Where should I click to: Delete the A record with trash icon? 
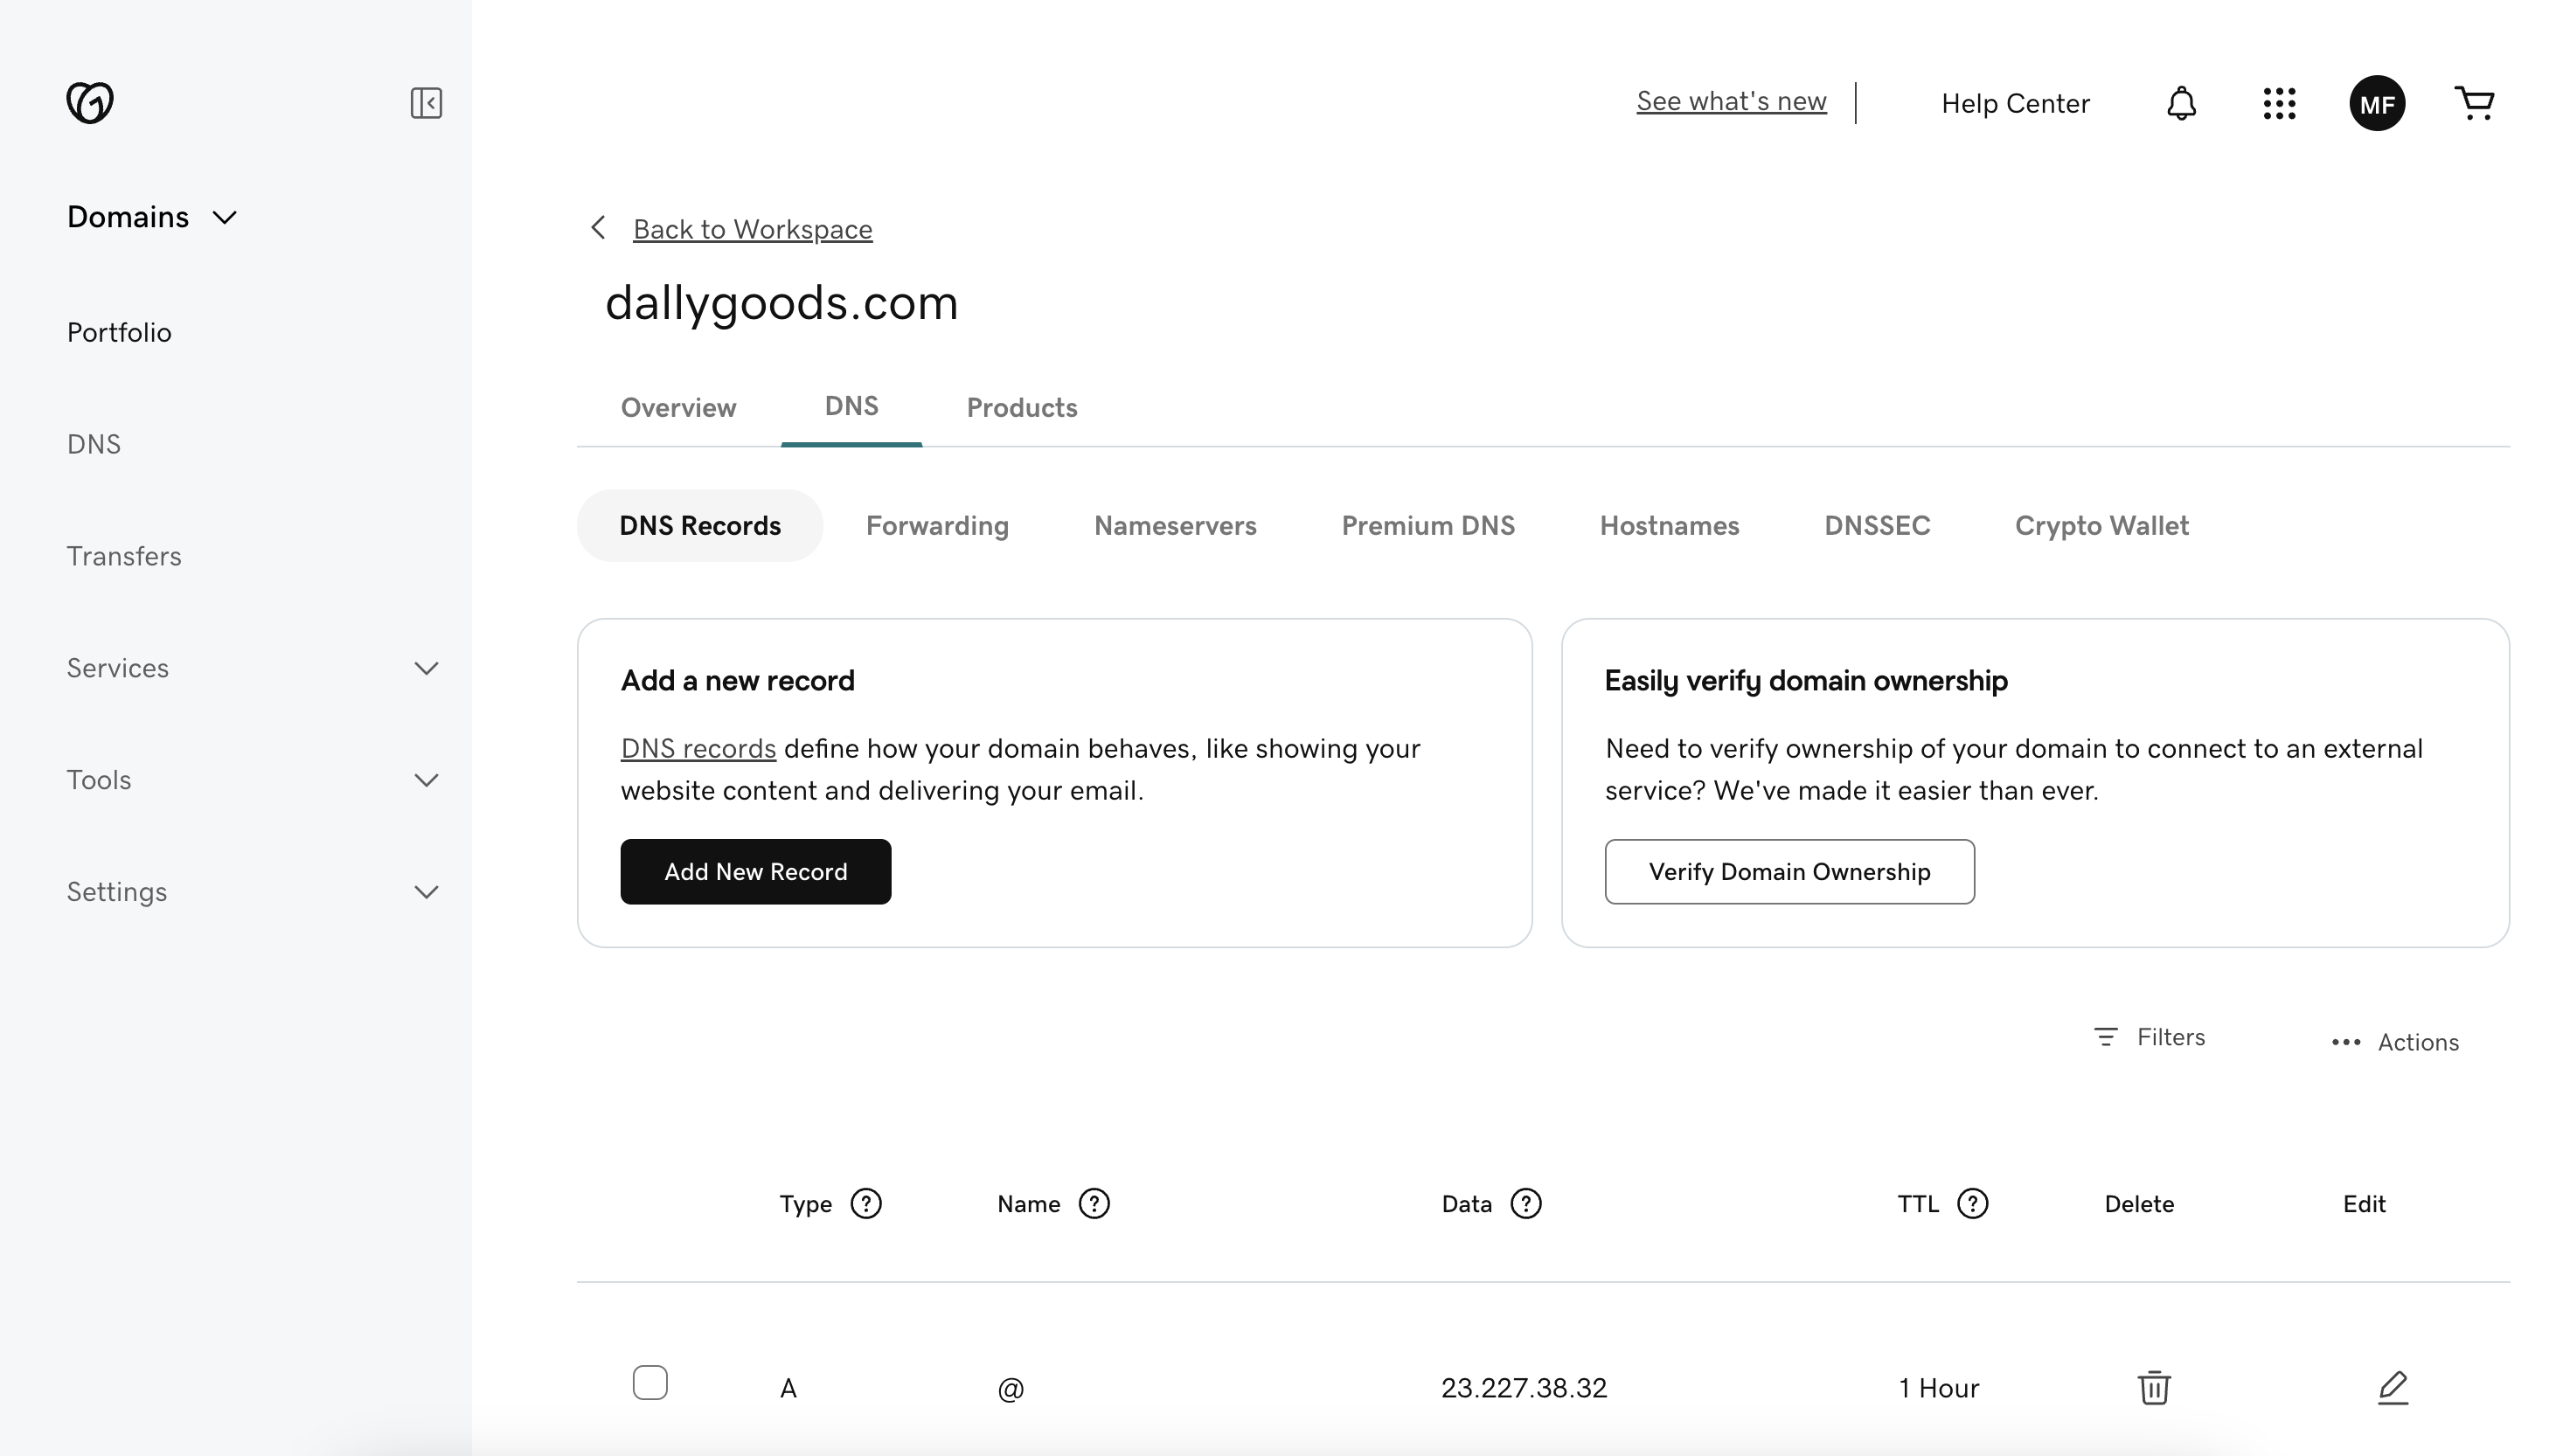[x=2153, y=1388]
